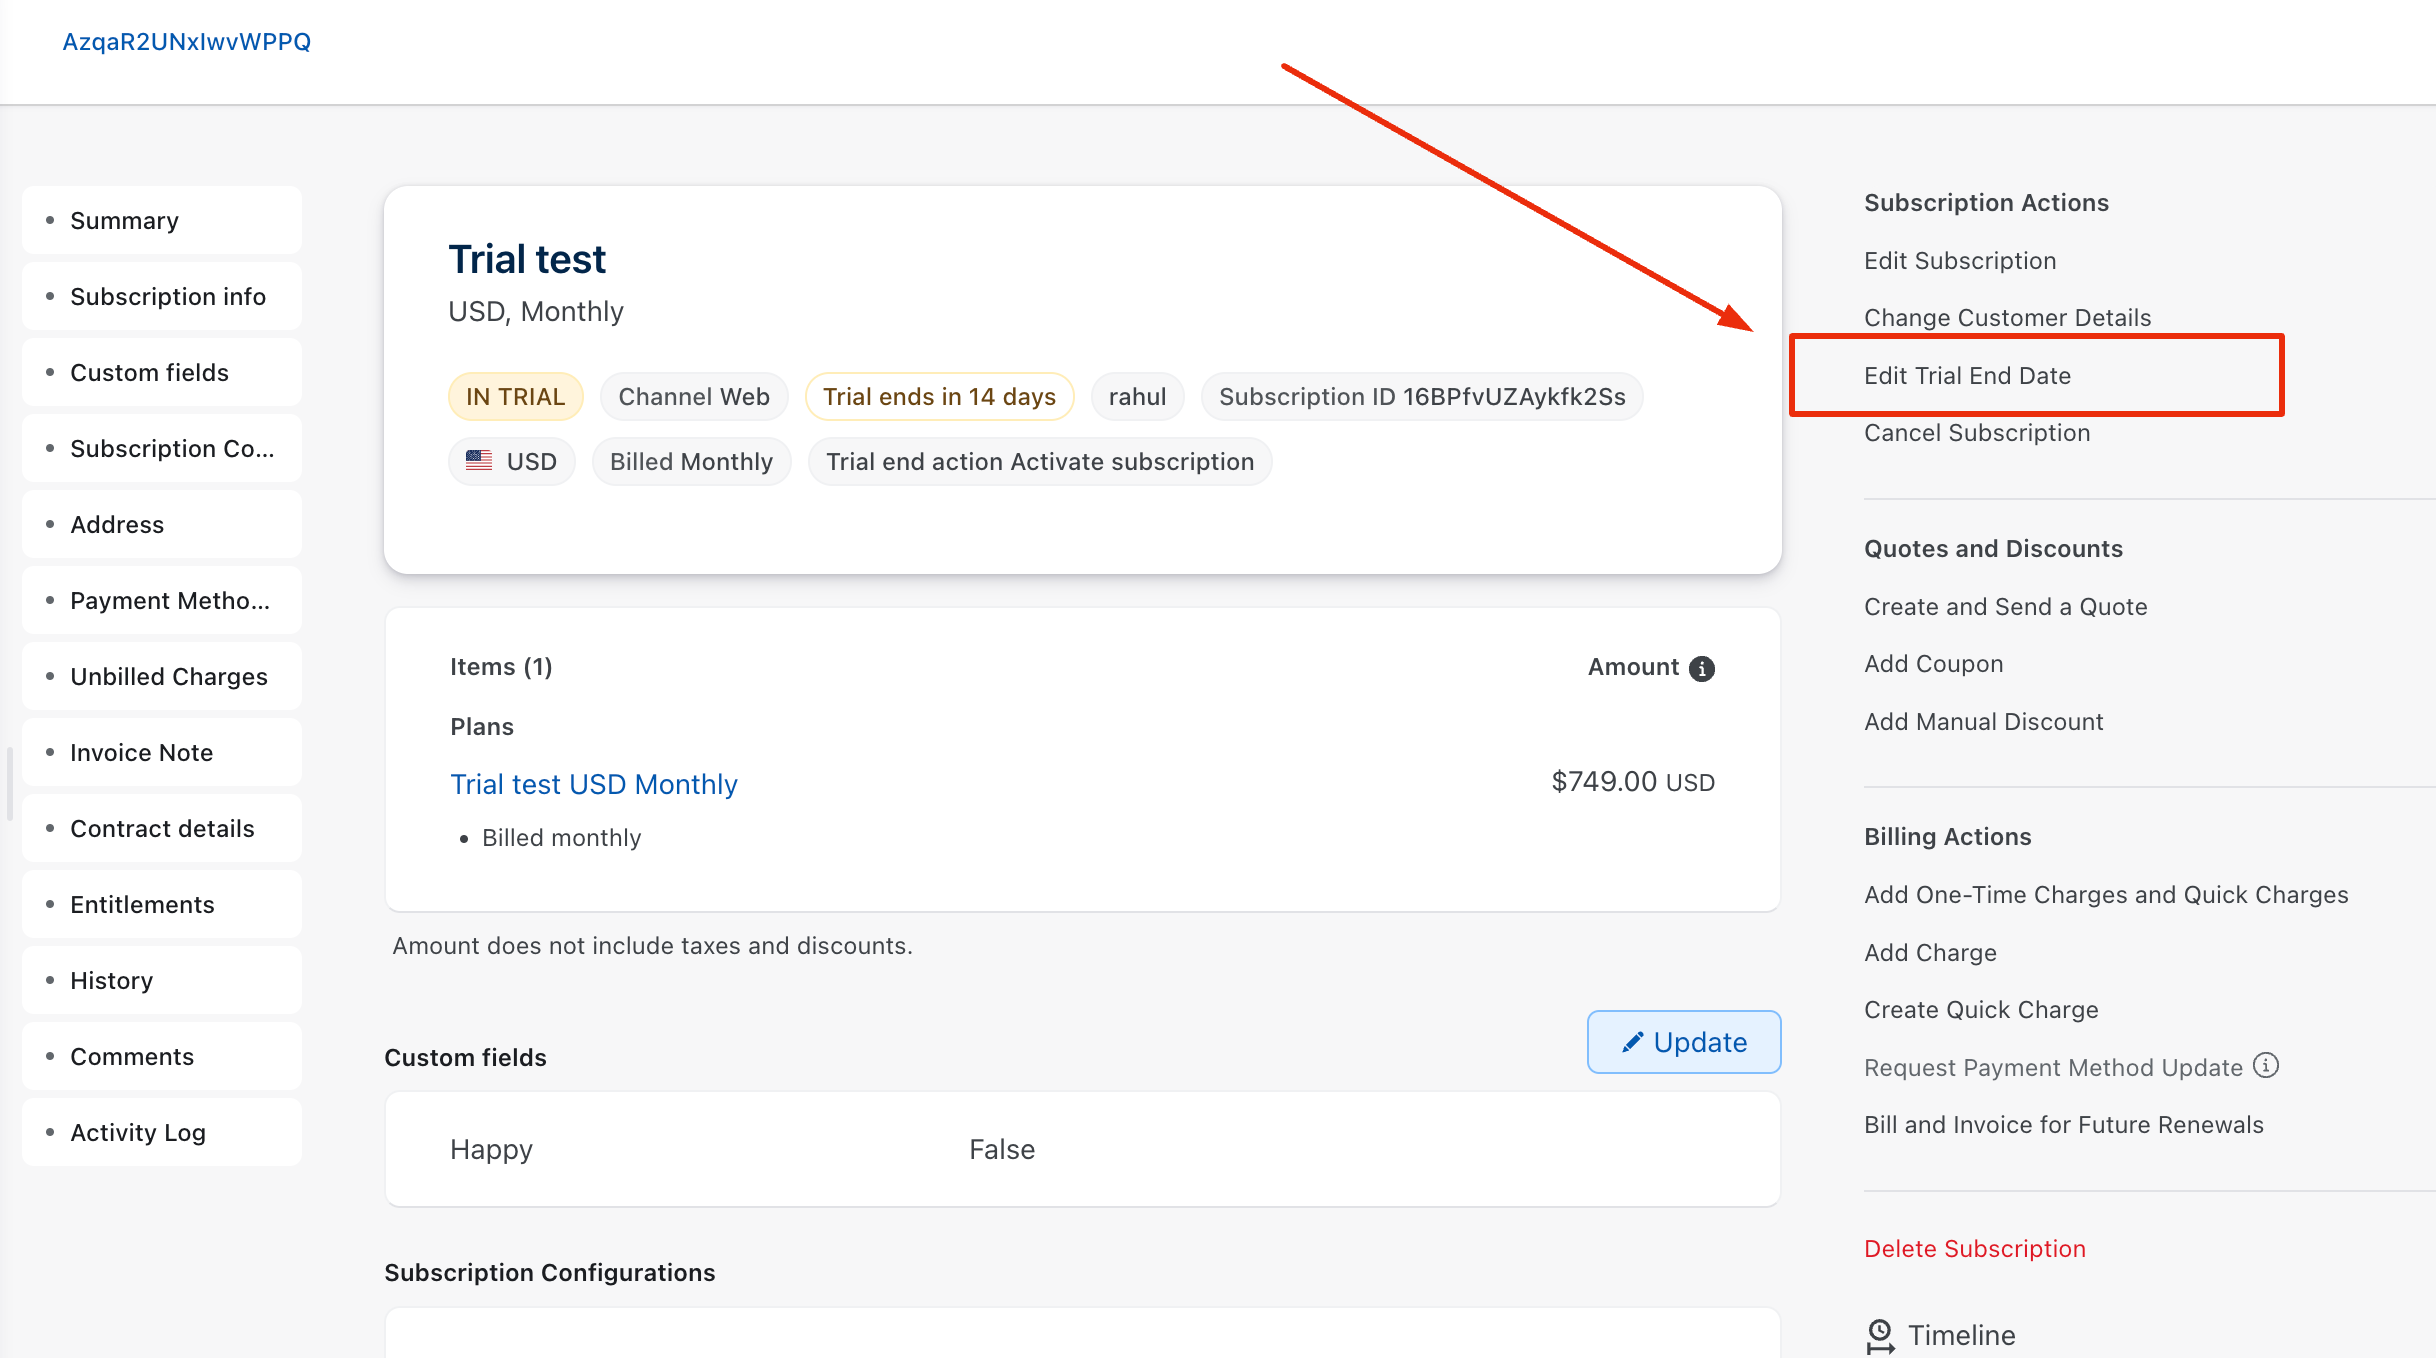
Task: Open customer ID AzqaR2UNxIwvWPPQ link
Action: [186, 41]
